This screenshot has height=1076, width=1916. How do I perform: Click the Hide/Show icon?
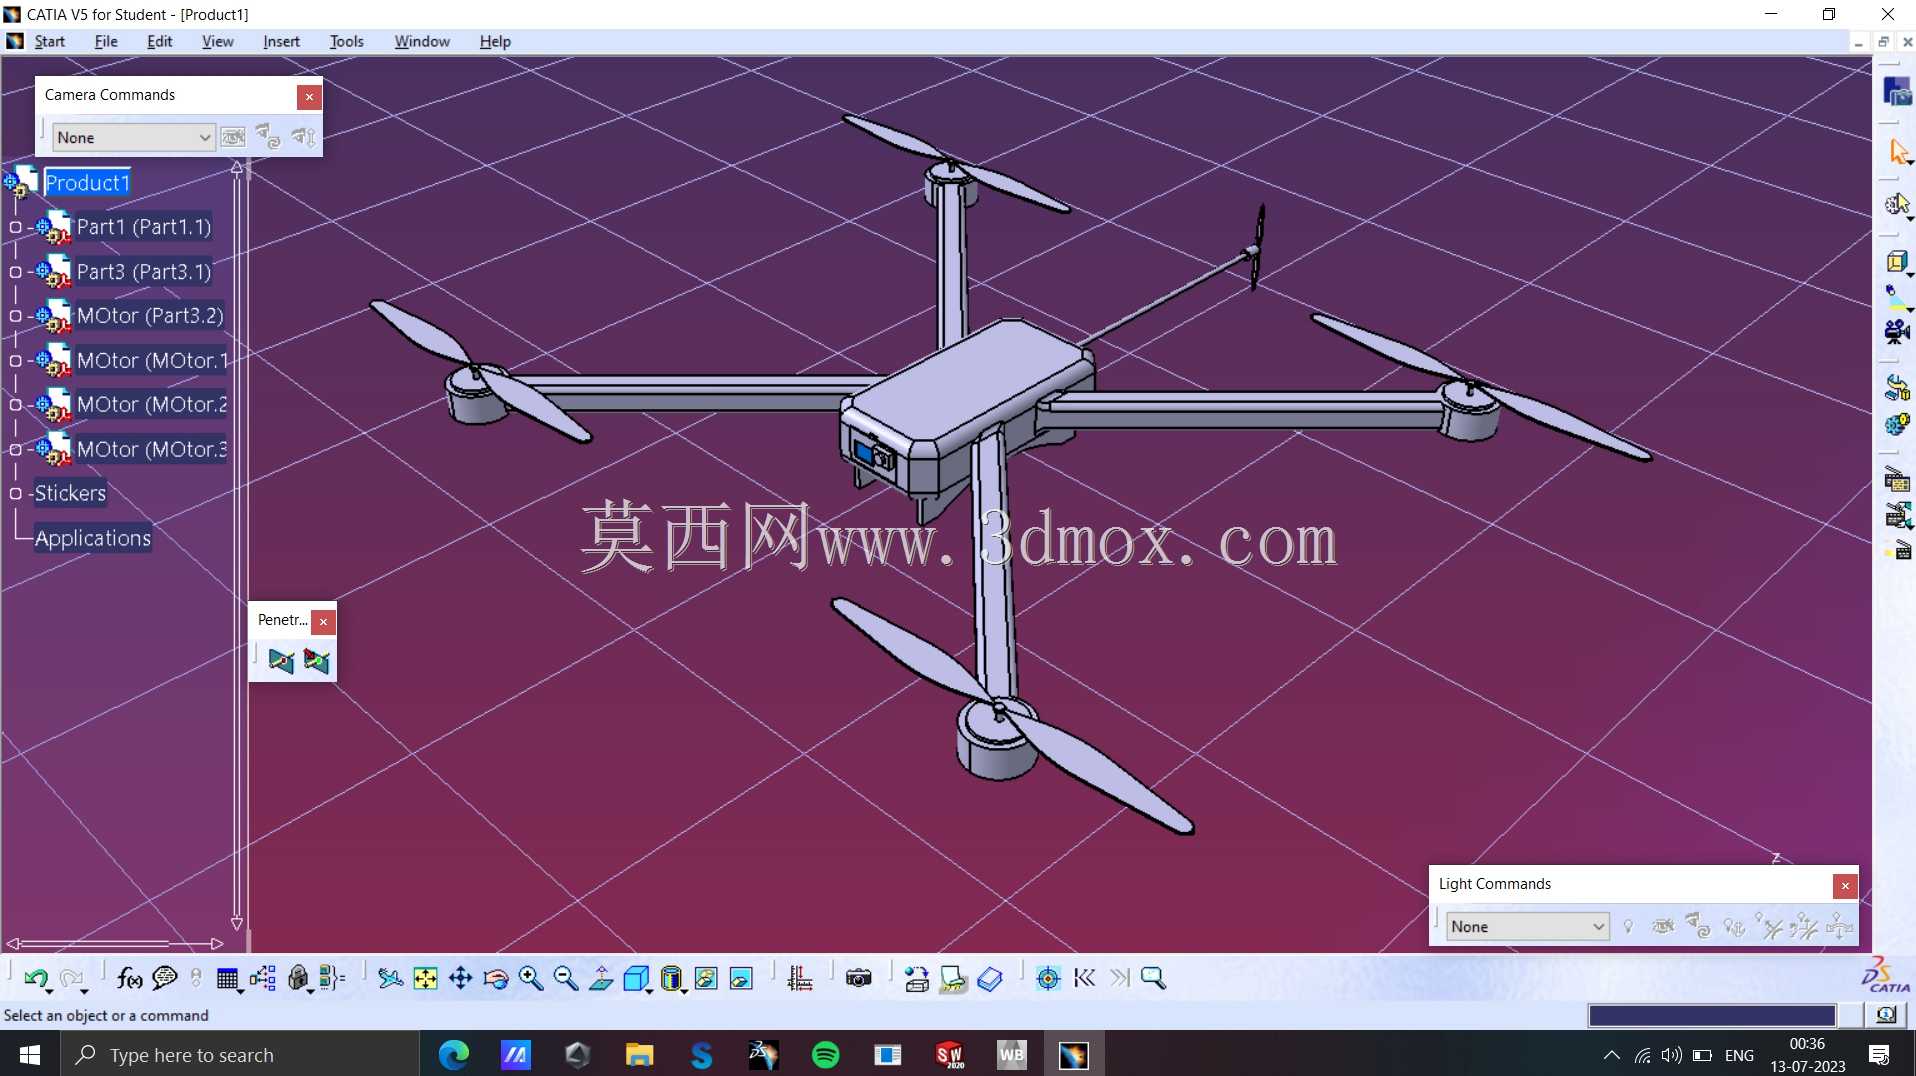(x=706, y=978)
